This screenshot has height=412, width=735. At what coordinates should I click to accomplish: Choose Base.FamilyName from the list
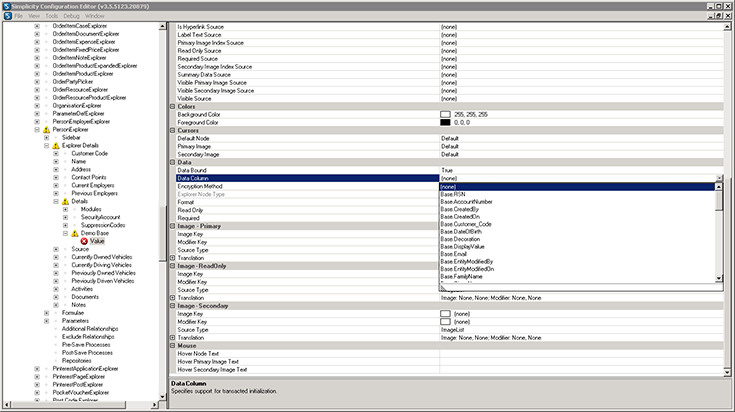tap(577, 277)
